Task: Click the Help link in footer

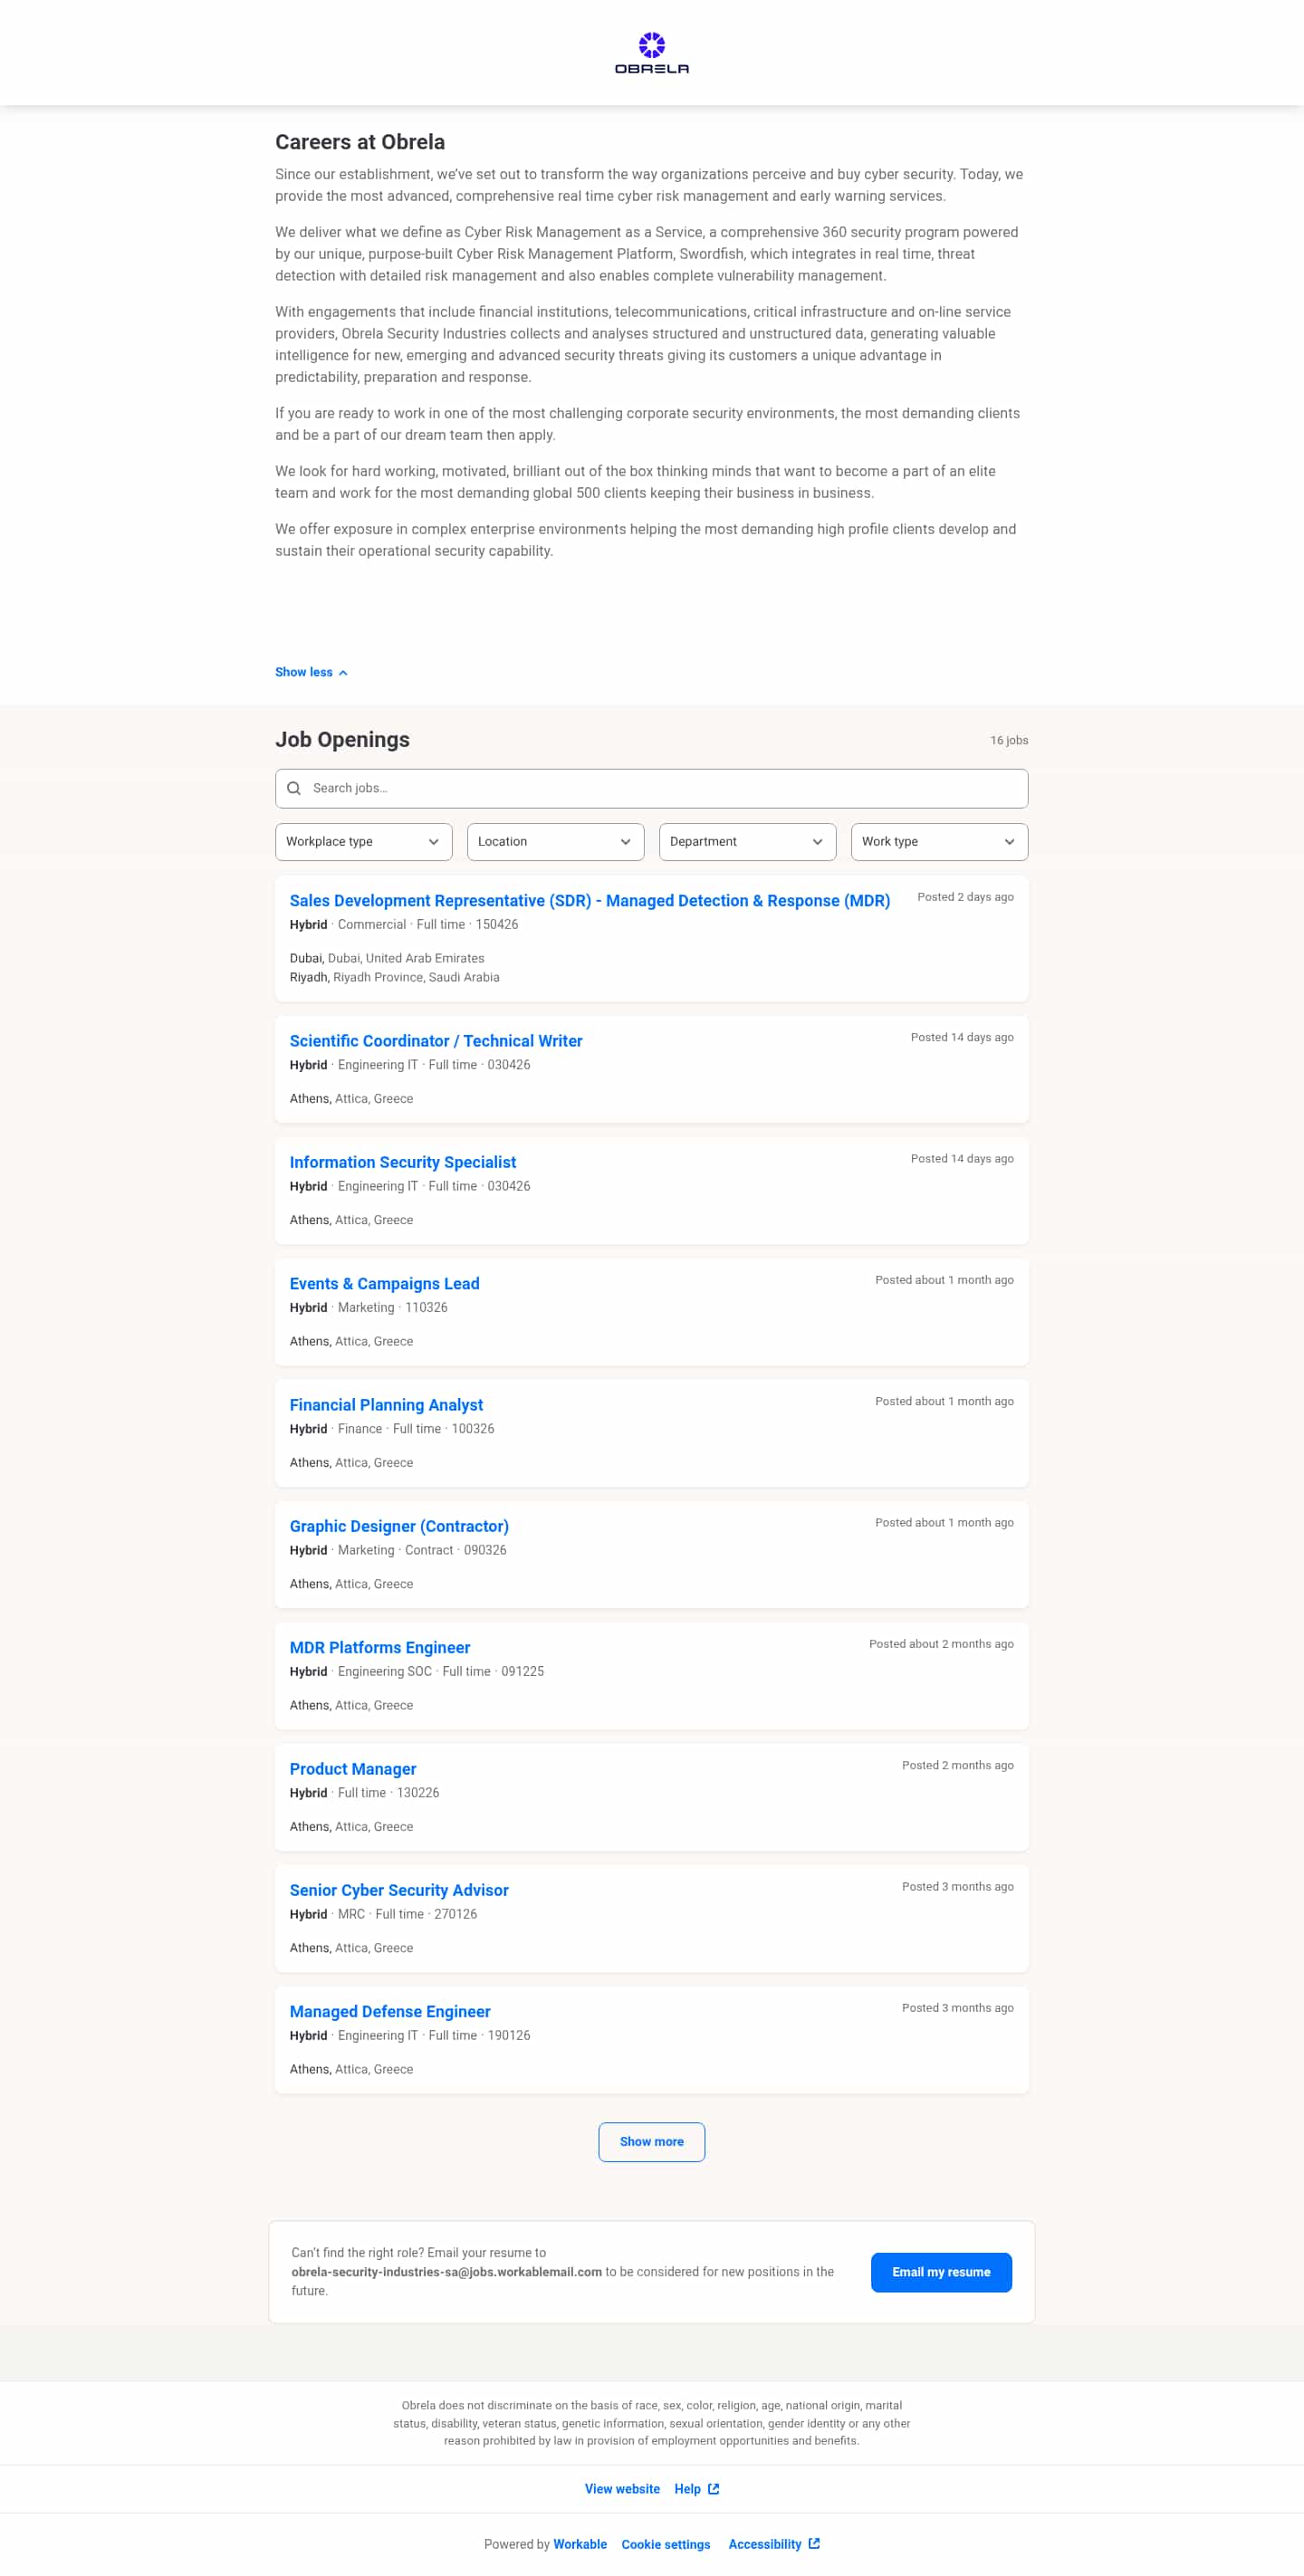Action: (687, 2489)
